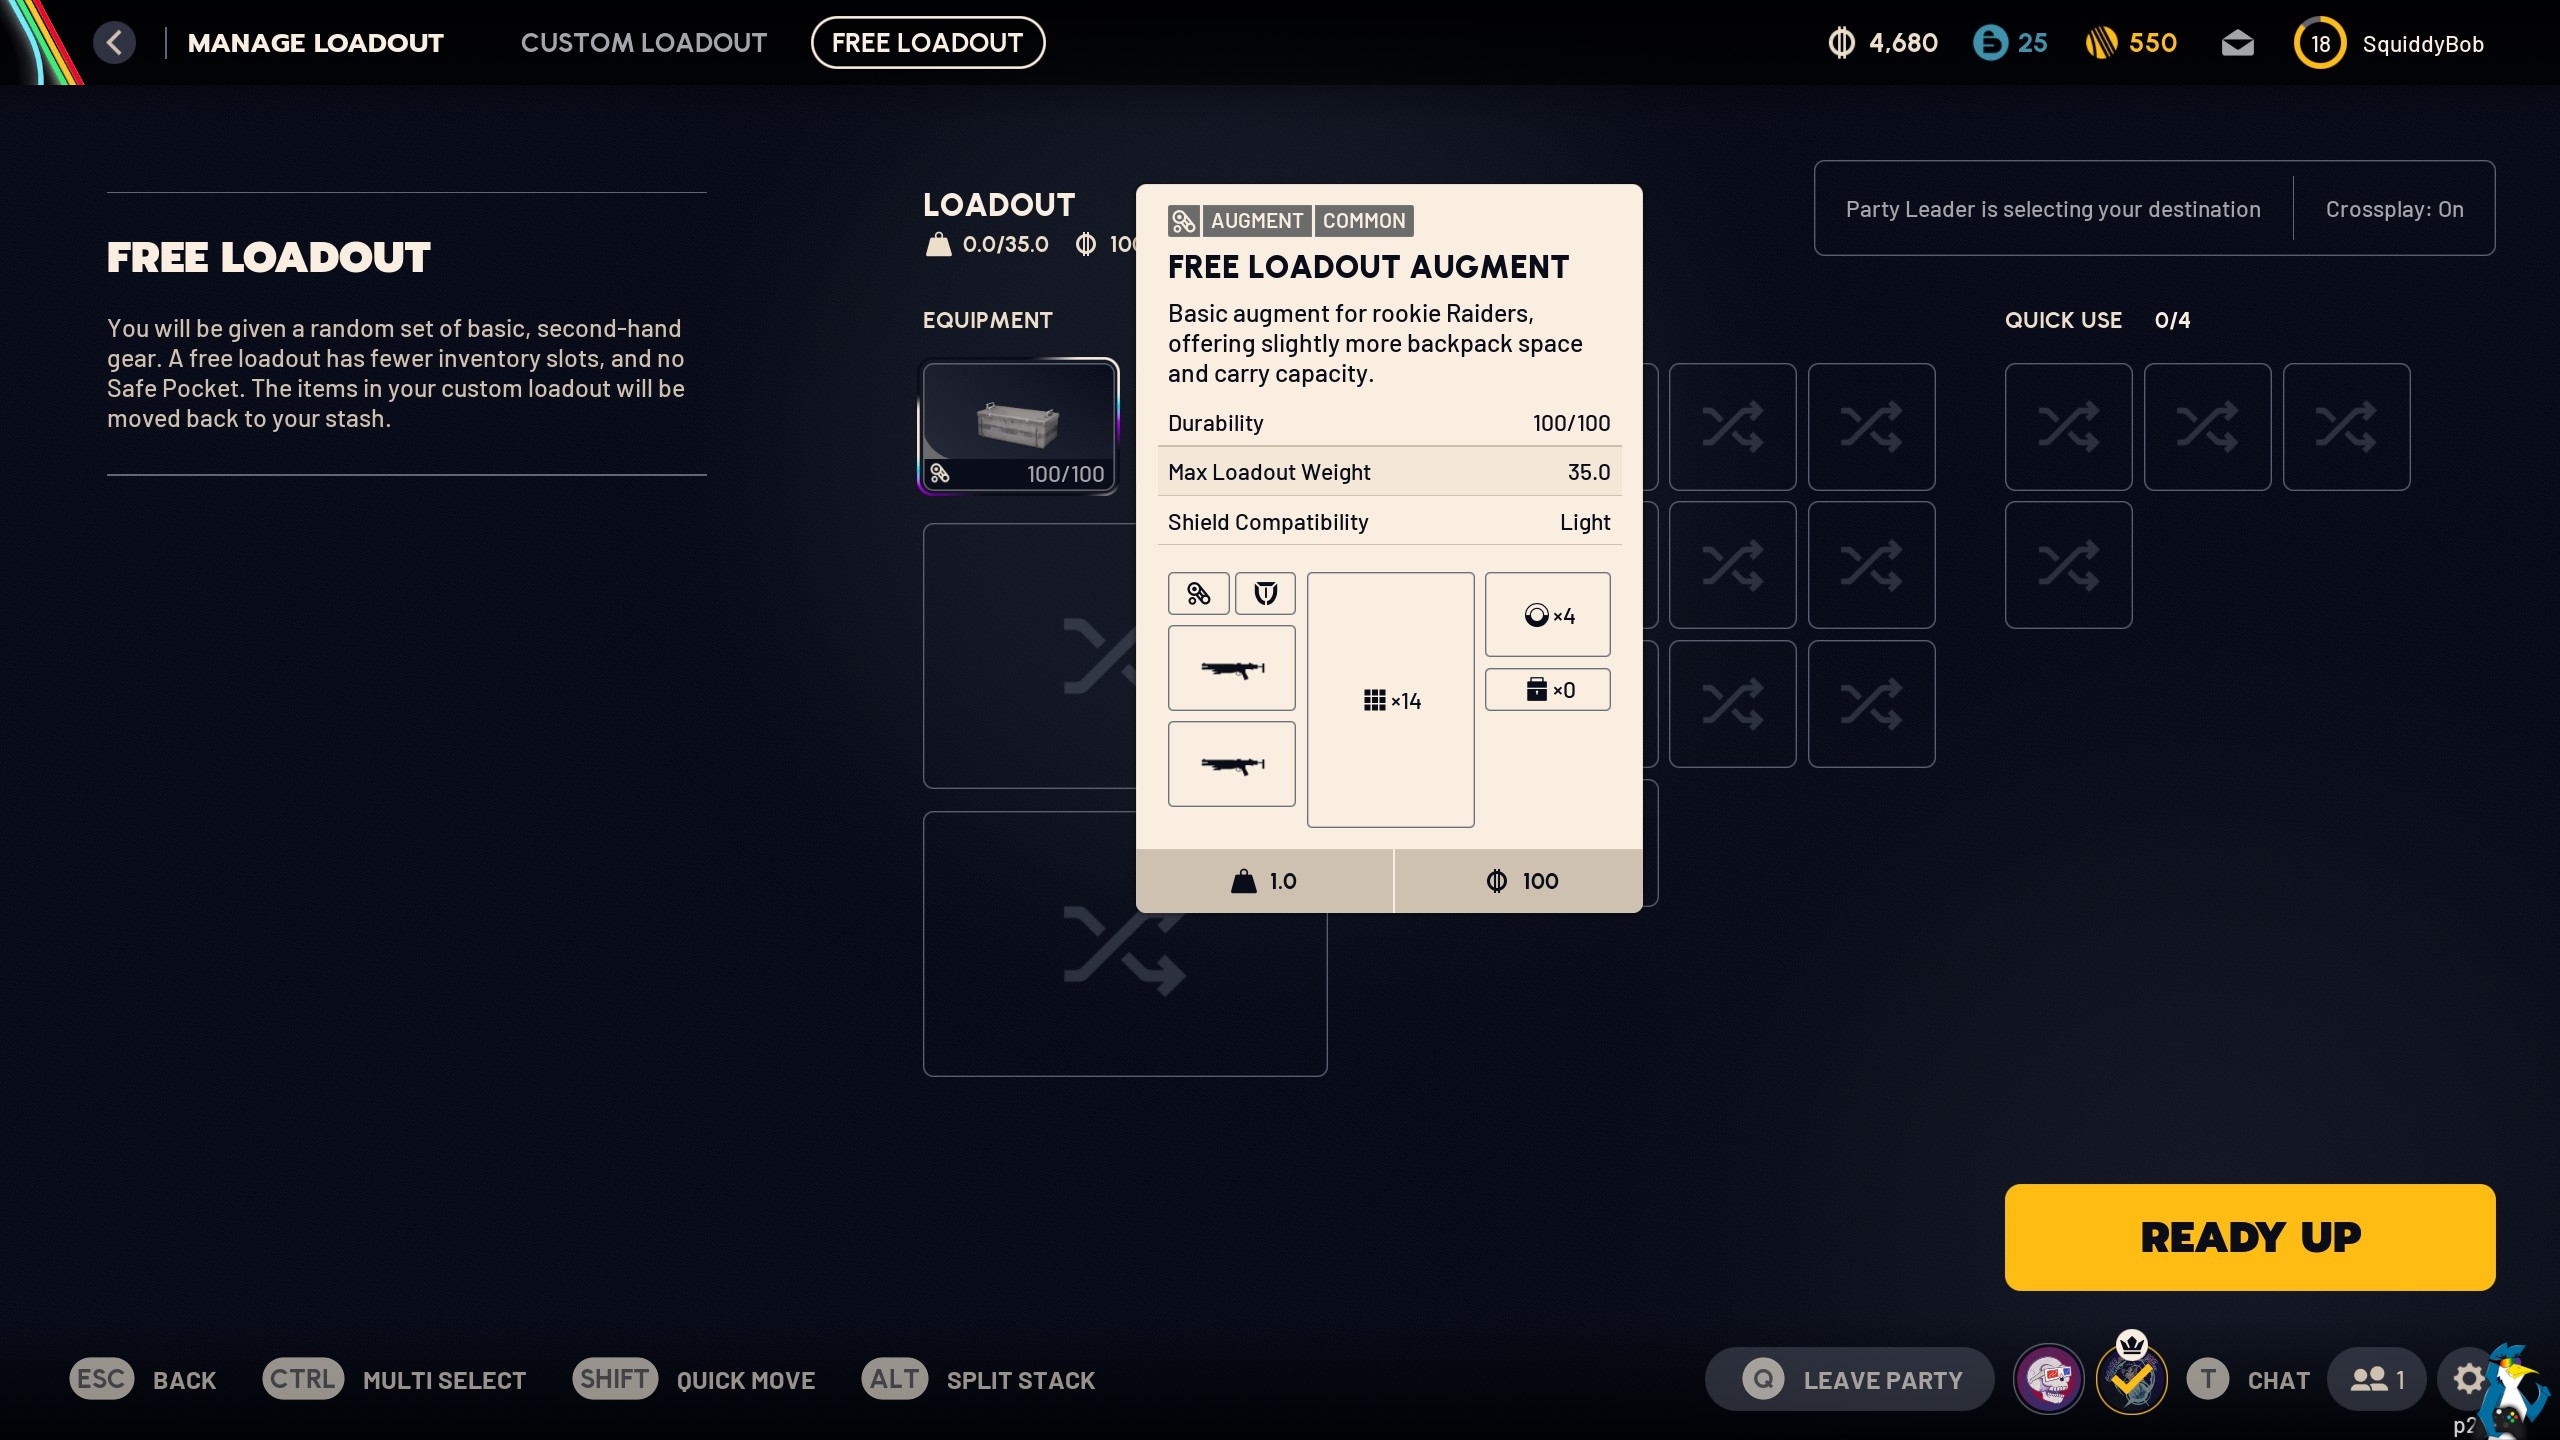The width and height of the screenshot is (2560, 1440).
Task: Click the back arrow icon
Action: [x=115, y=43]
